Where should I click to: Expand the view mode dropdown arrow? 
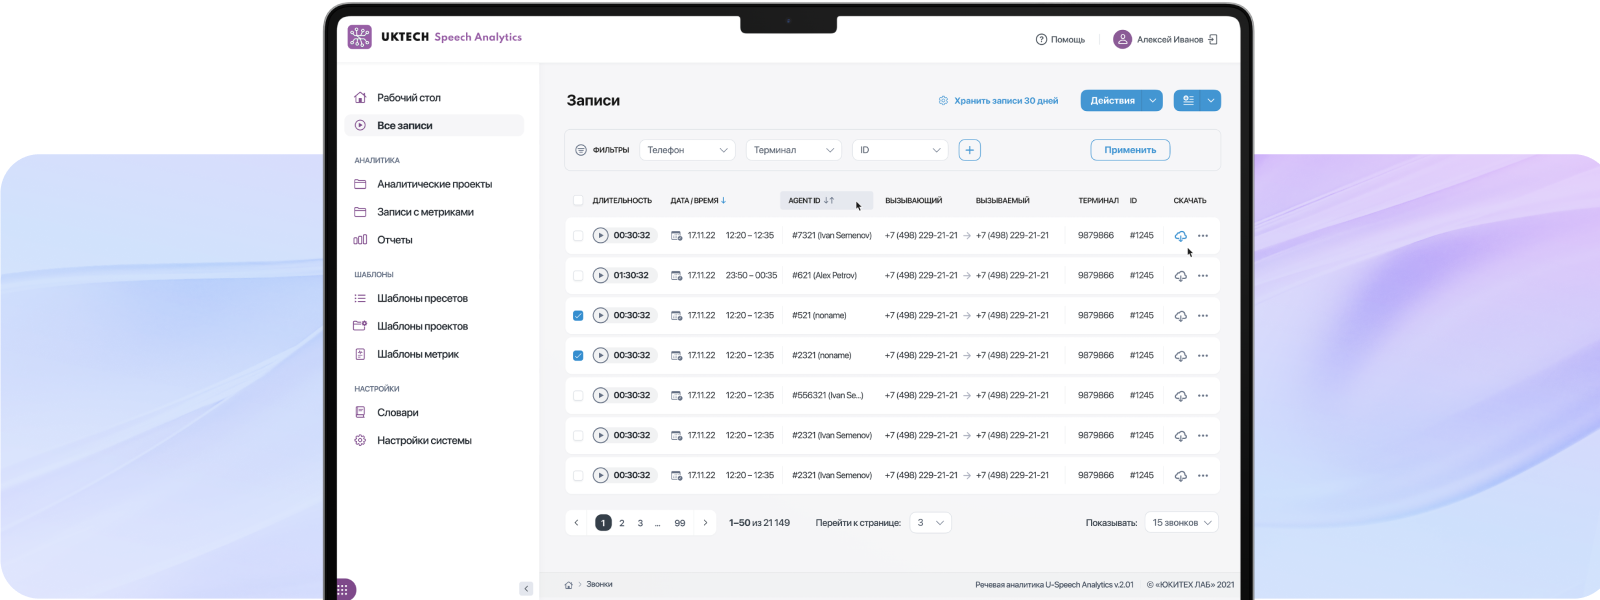[x=1211, y=101]
